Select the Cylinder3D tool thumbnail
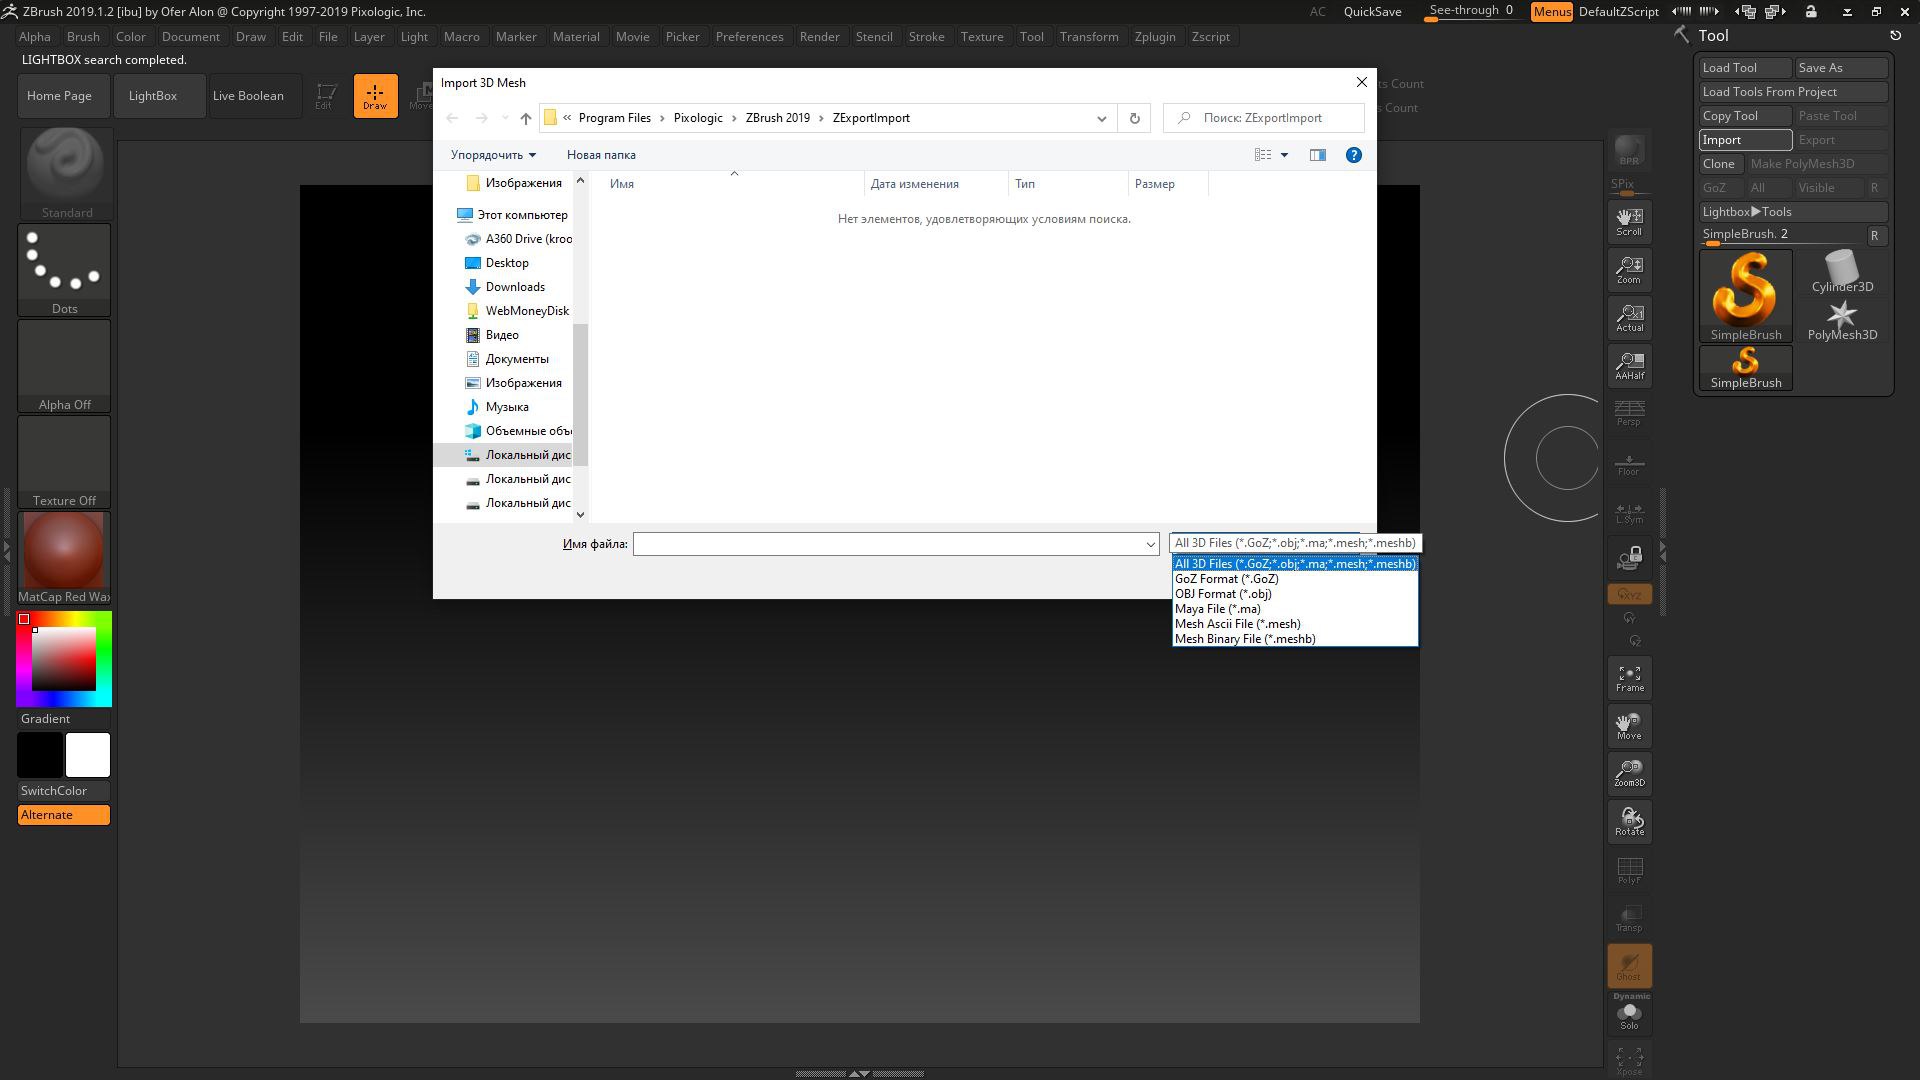The height and width of the screenshot is (1080, 1920). 1842,272
